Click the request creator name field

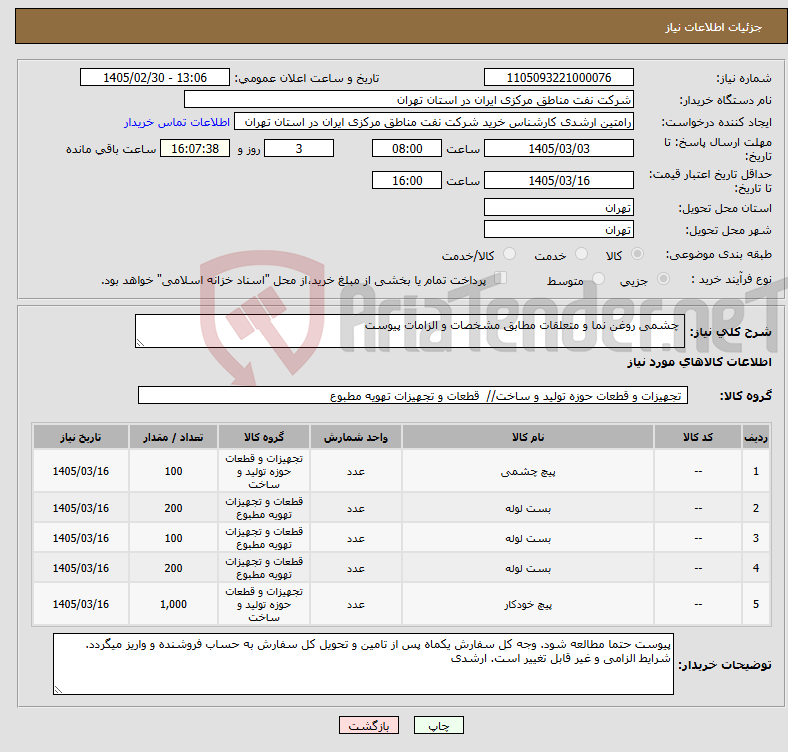pyautogui.click(x=434, y=122)
